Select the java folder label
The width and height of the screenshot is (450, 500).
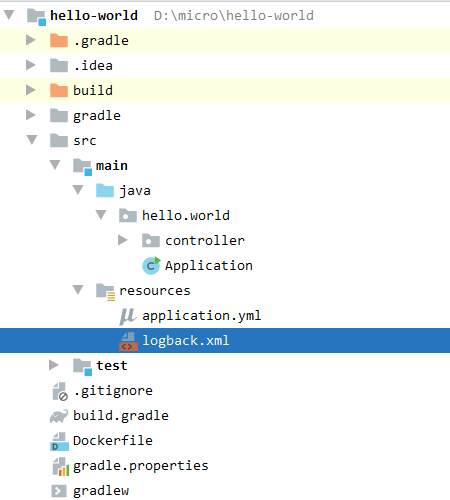click(x=135, y=191)
